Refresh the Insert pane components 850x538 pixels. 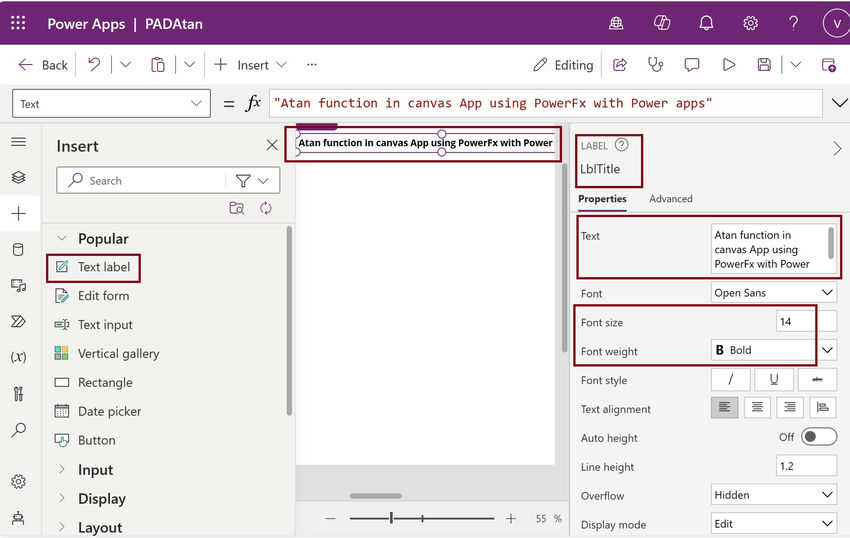click(266, 208)
